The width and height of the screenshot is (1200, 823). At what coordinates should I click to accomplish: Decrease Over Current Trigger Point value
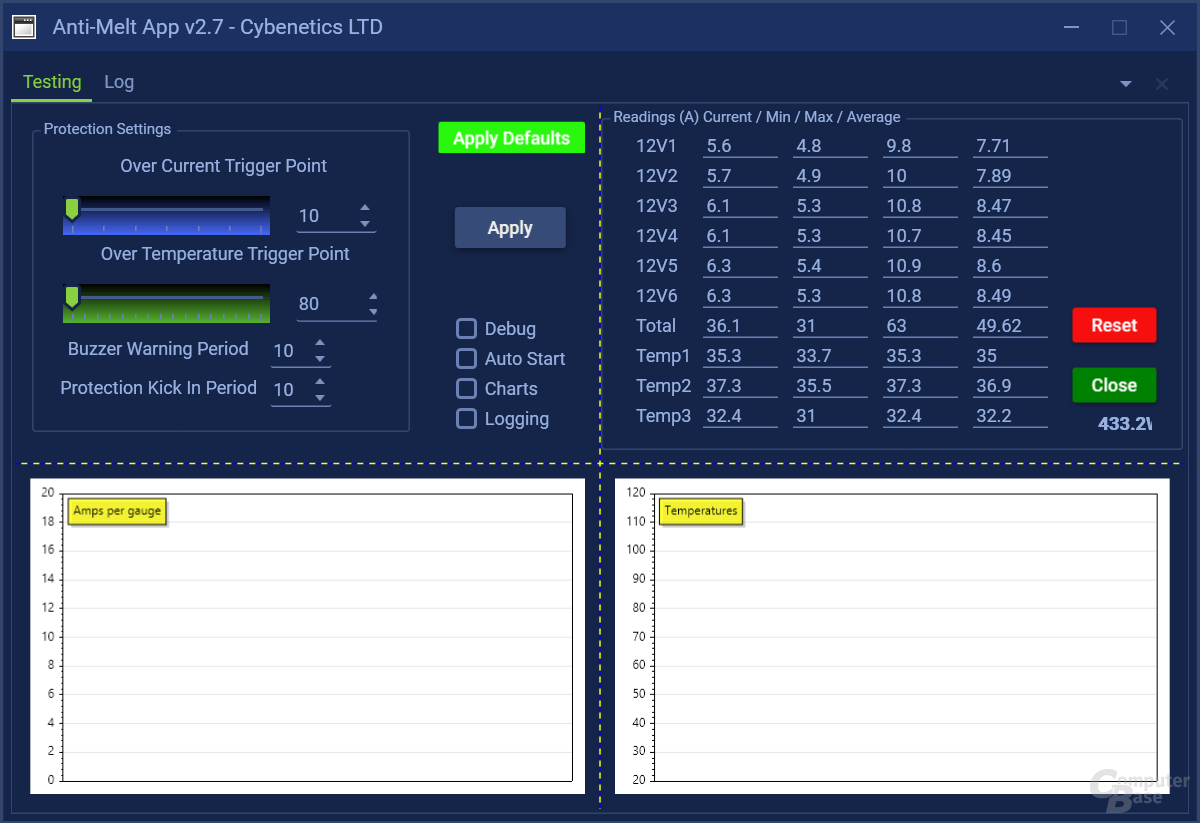pos(365,224)
